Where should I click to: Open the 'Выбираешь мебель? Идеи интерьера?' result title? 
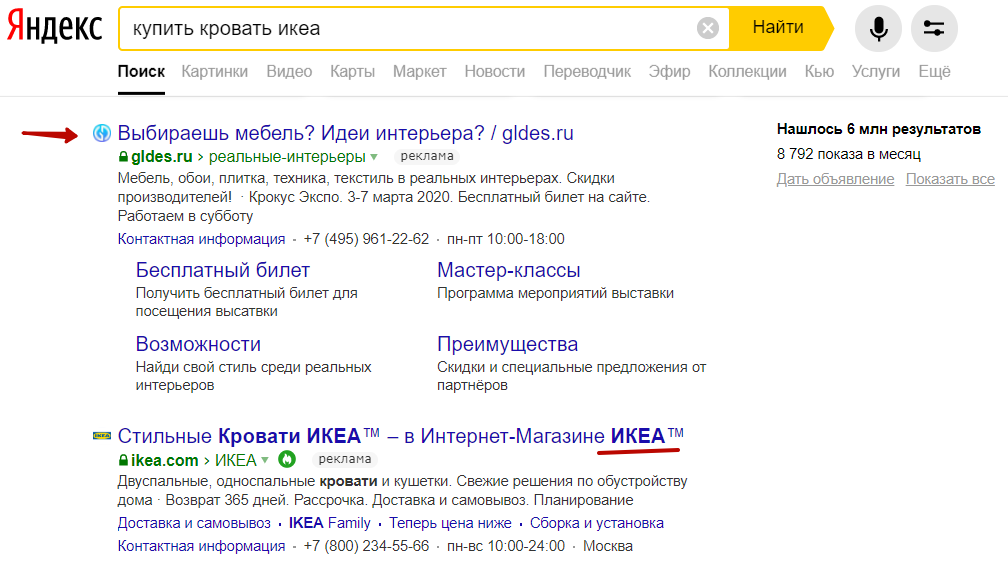(x=345, y=133)
